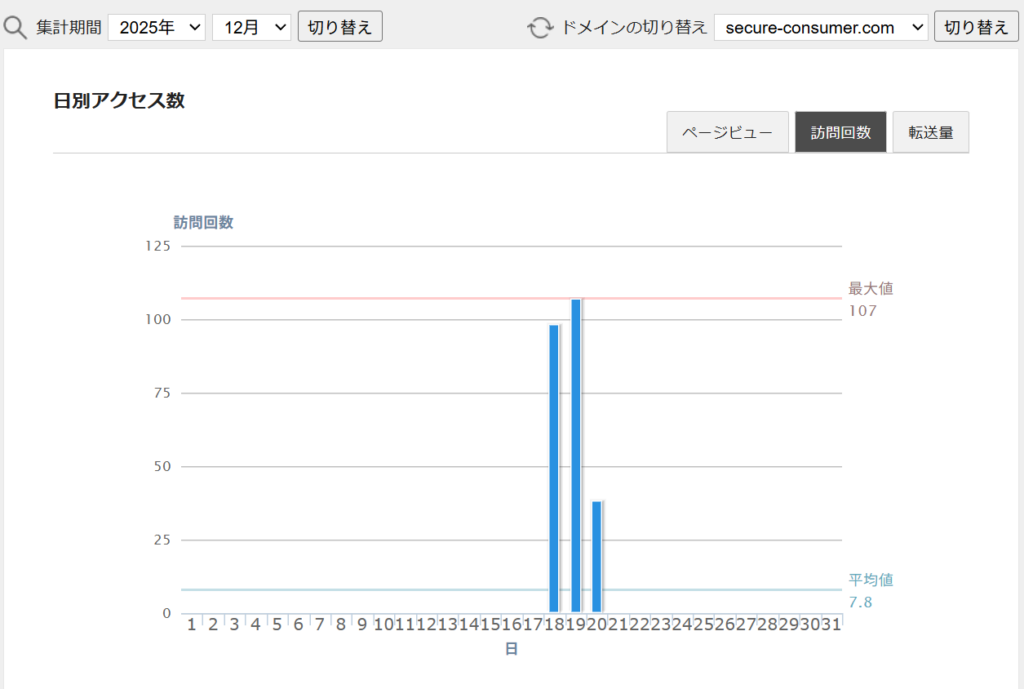This screenshot has height=689, width=1024.
Task: Select the 訪問回数 tab
Action: pyautogui.click(x=840, y=132)
